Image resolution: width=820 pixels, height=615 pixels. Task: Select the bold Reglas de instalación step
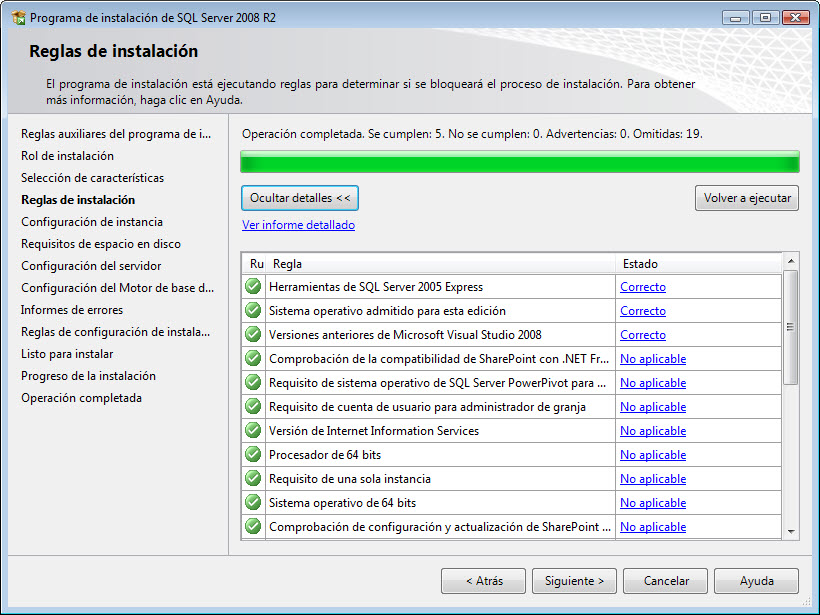click(x=78, y=200)
